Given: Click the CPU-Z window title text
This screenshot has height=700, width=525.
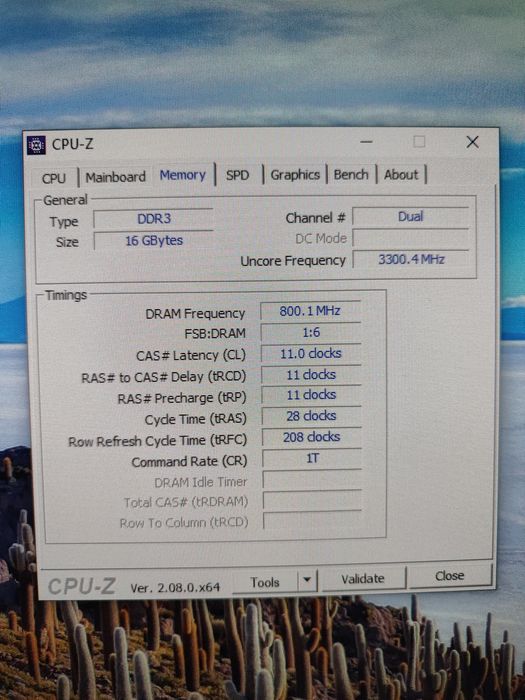Looking at the screenshot, I should (x=73, y=144).
